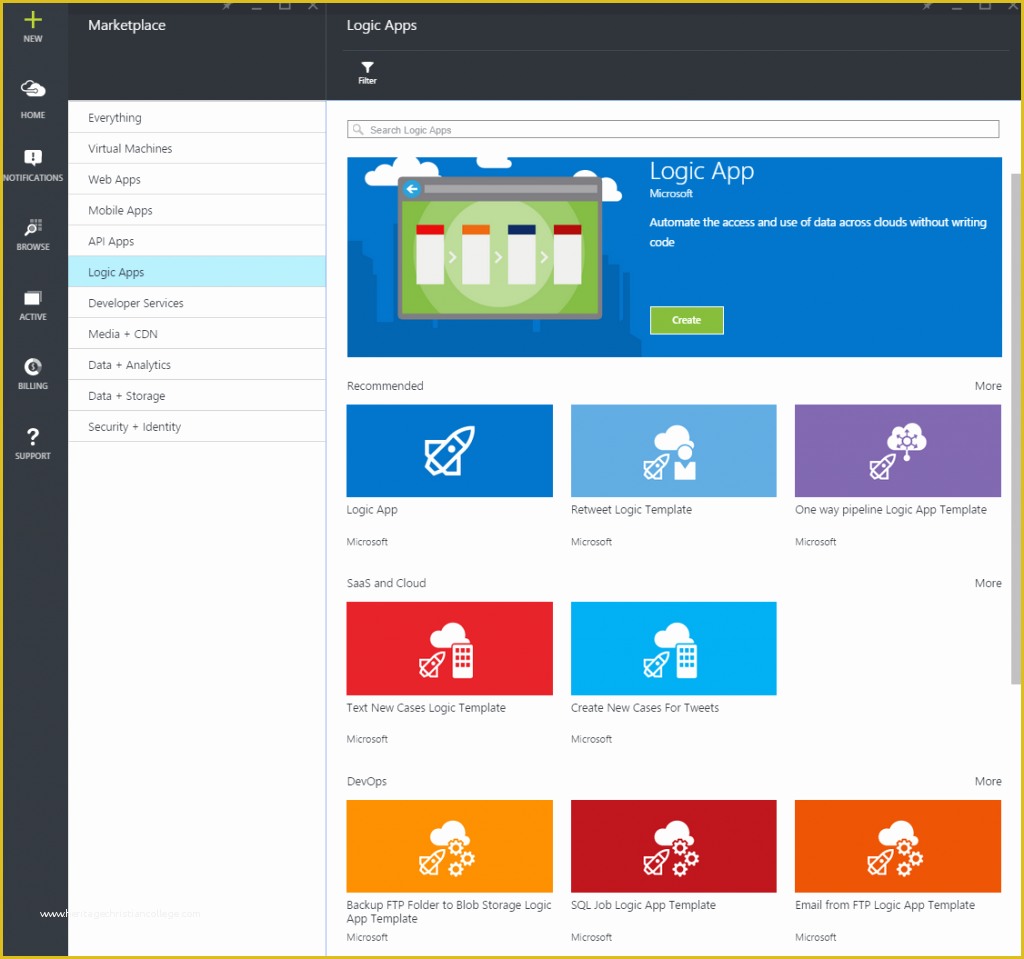This screenshot has width=1024, height=959.
Task: Open the Home cloud icon
Action: 33,88
